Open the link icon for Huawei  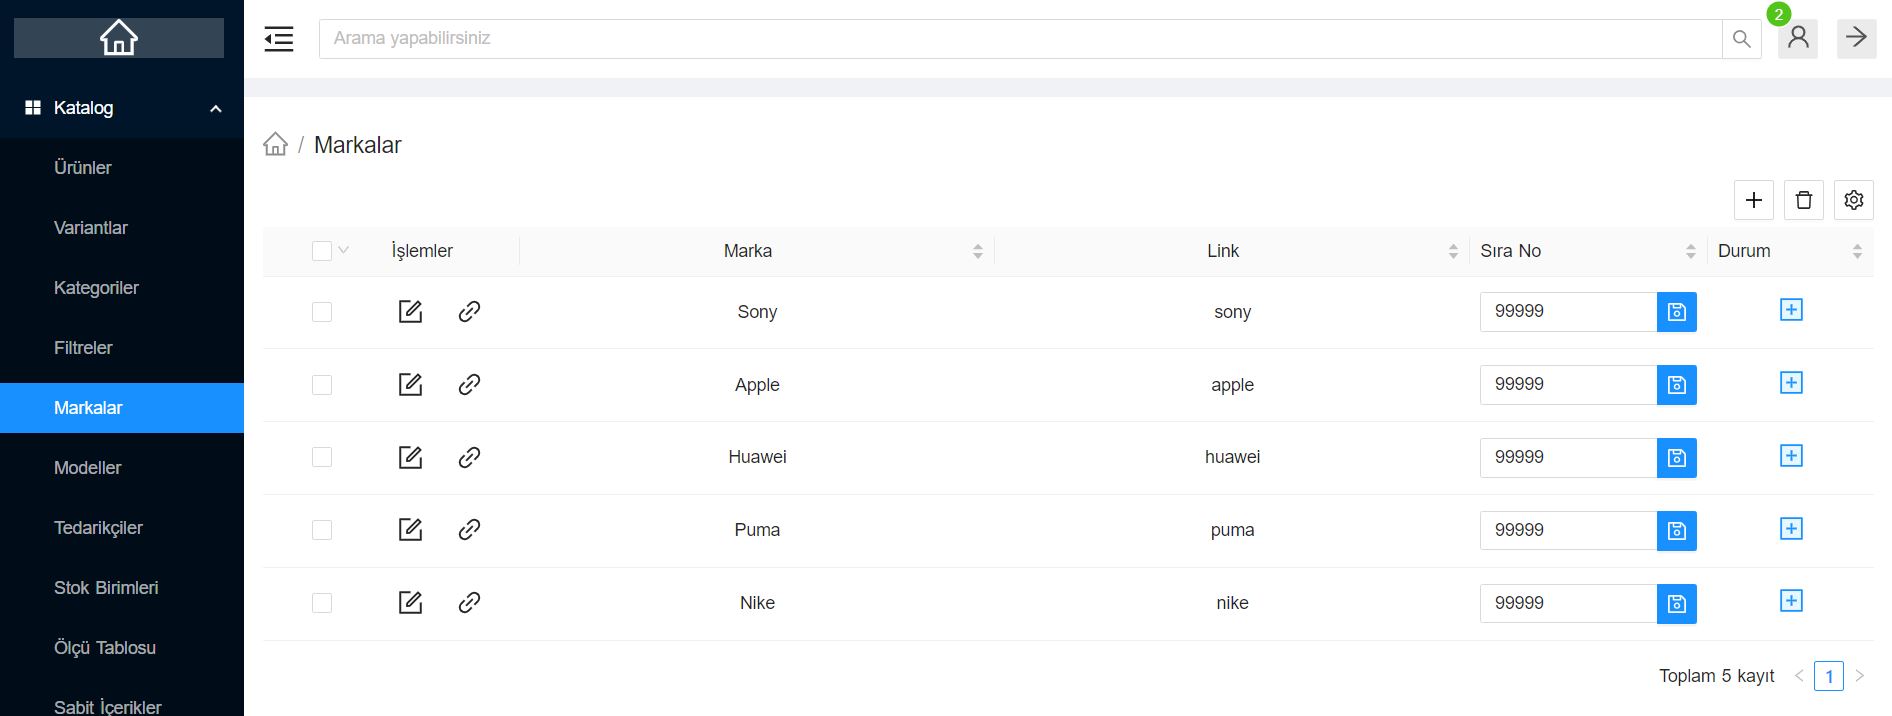pos(469,457)
